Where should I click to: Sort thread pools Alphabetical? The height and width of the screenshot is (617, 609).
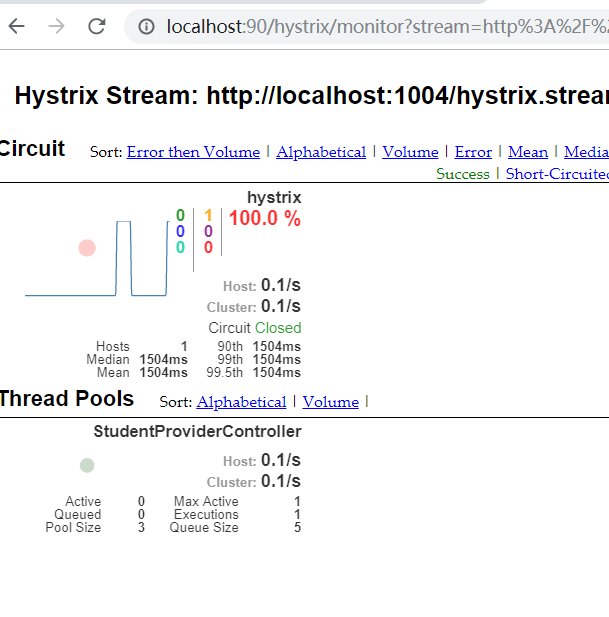(242, 402)
